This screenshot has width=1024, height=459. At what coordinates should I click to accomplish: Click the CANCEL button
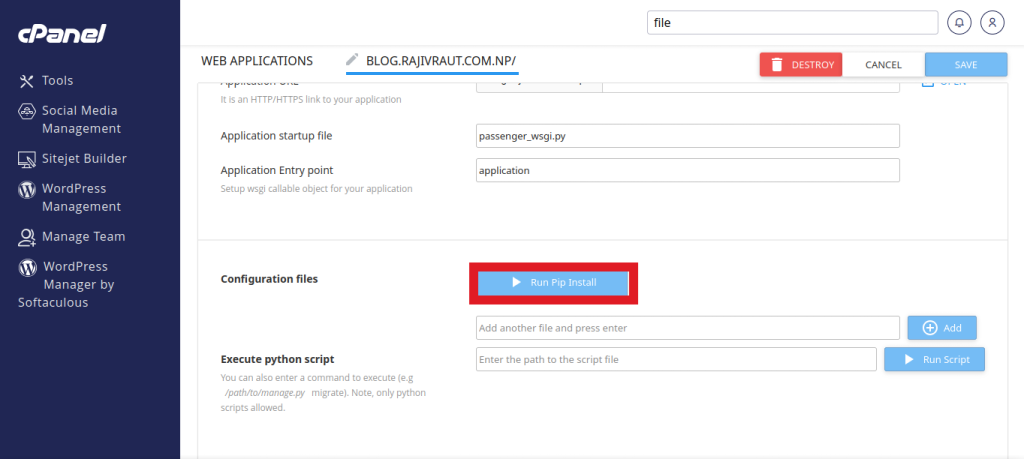pos(883,65)
